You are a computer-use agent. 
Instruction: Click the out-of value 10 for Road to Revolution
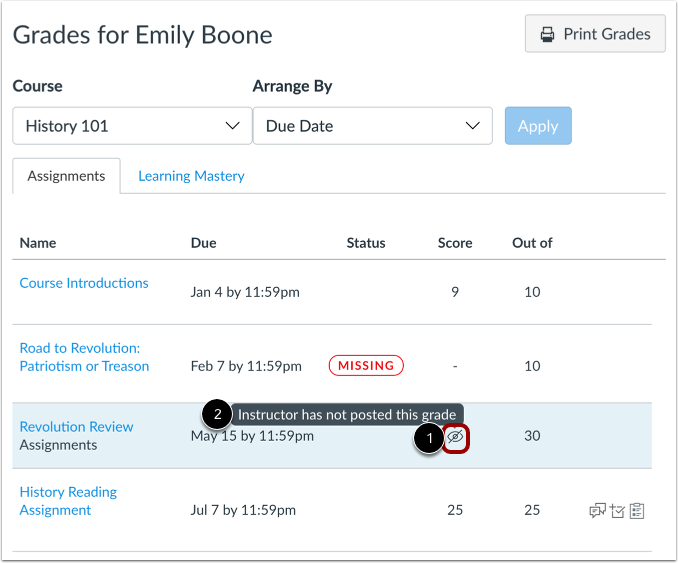(x=532, y=366)
